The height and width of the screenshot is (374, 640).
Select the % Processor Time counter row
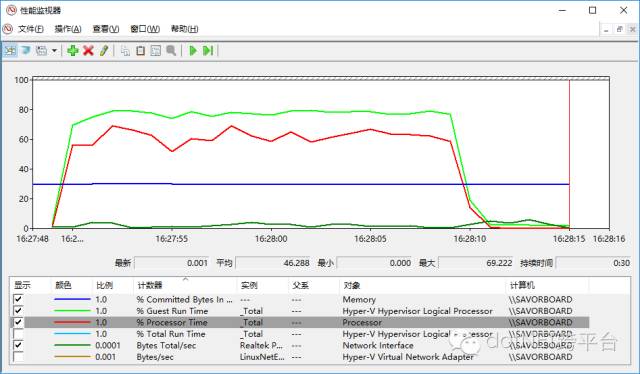300,322
